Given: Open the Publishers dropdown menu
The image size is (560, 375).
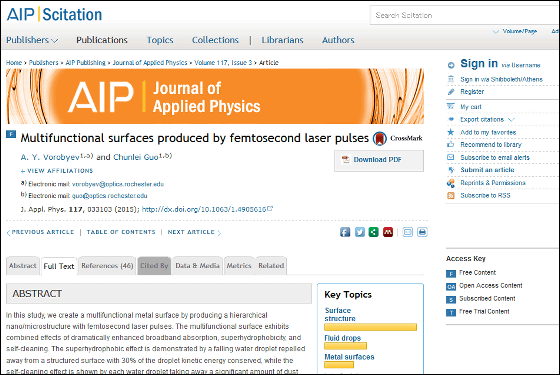Looking at the screenshot, I should coord(32,40).
